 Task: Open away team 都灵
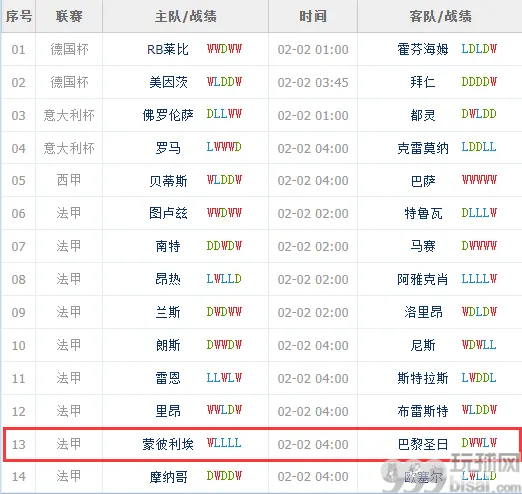[x=423, y=115]
